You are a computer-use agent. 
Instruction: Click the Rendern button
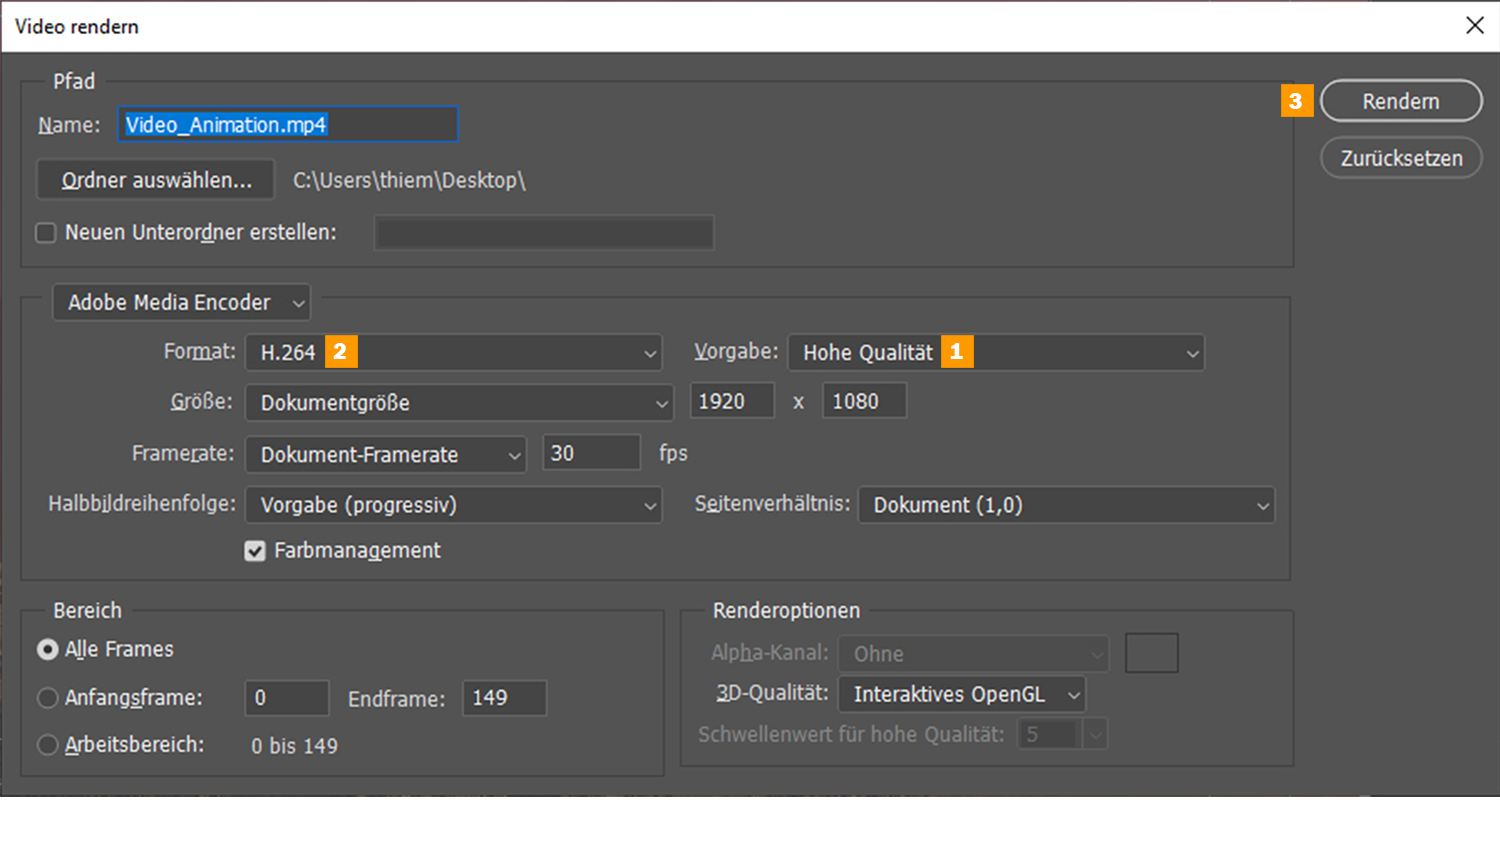pos(1400,101)
